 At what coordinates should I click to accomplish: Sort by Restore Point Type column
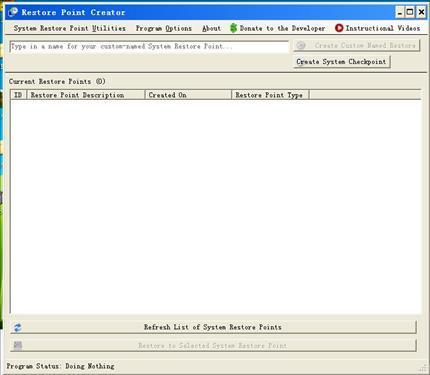point(270,95)
